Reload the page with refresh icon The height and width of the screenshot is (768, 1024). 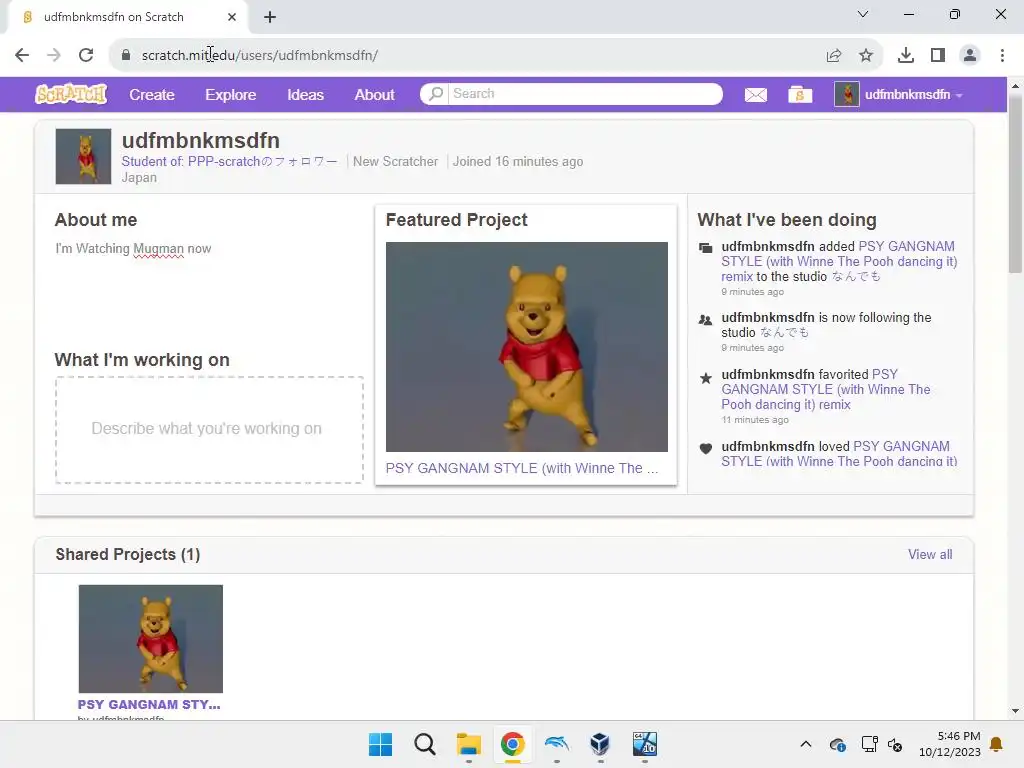(86, 55)
